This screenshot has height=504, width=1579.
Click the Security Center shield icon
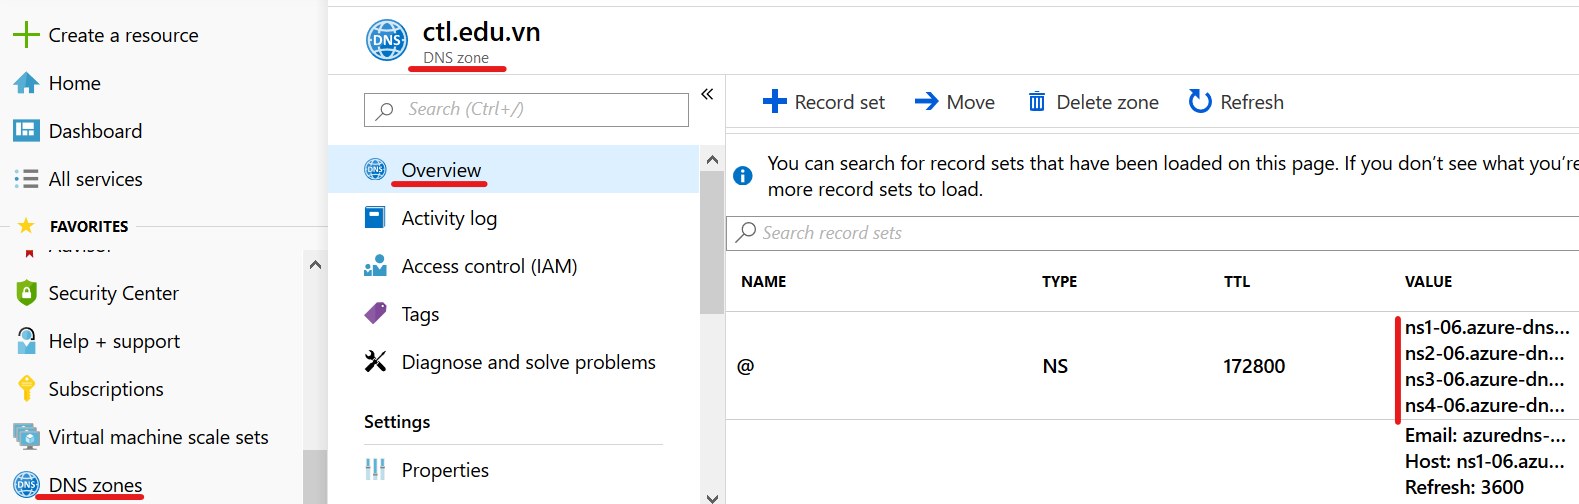point(27,293)
